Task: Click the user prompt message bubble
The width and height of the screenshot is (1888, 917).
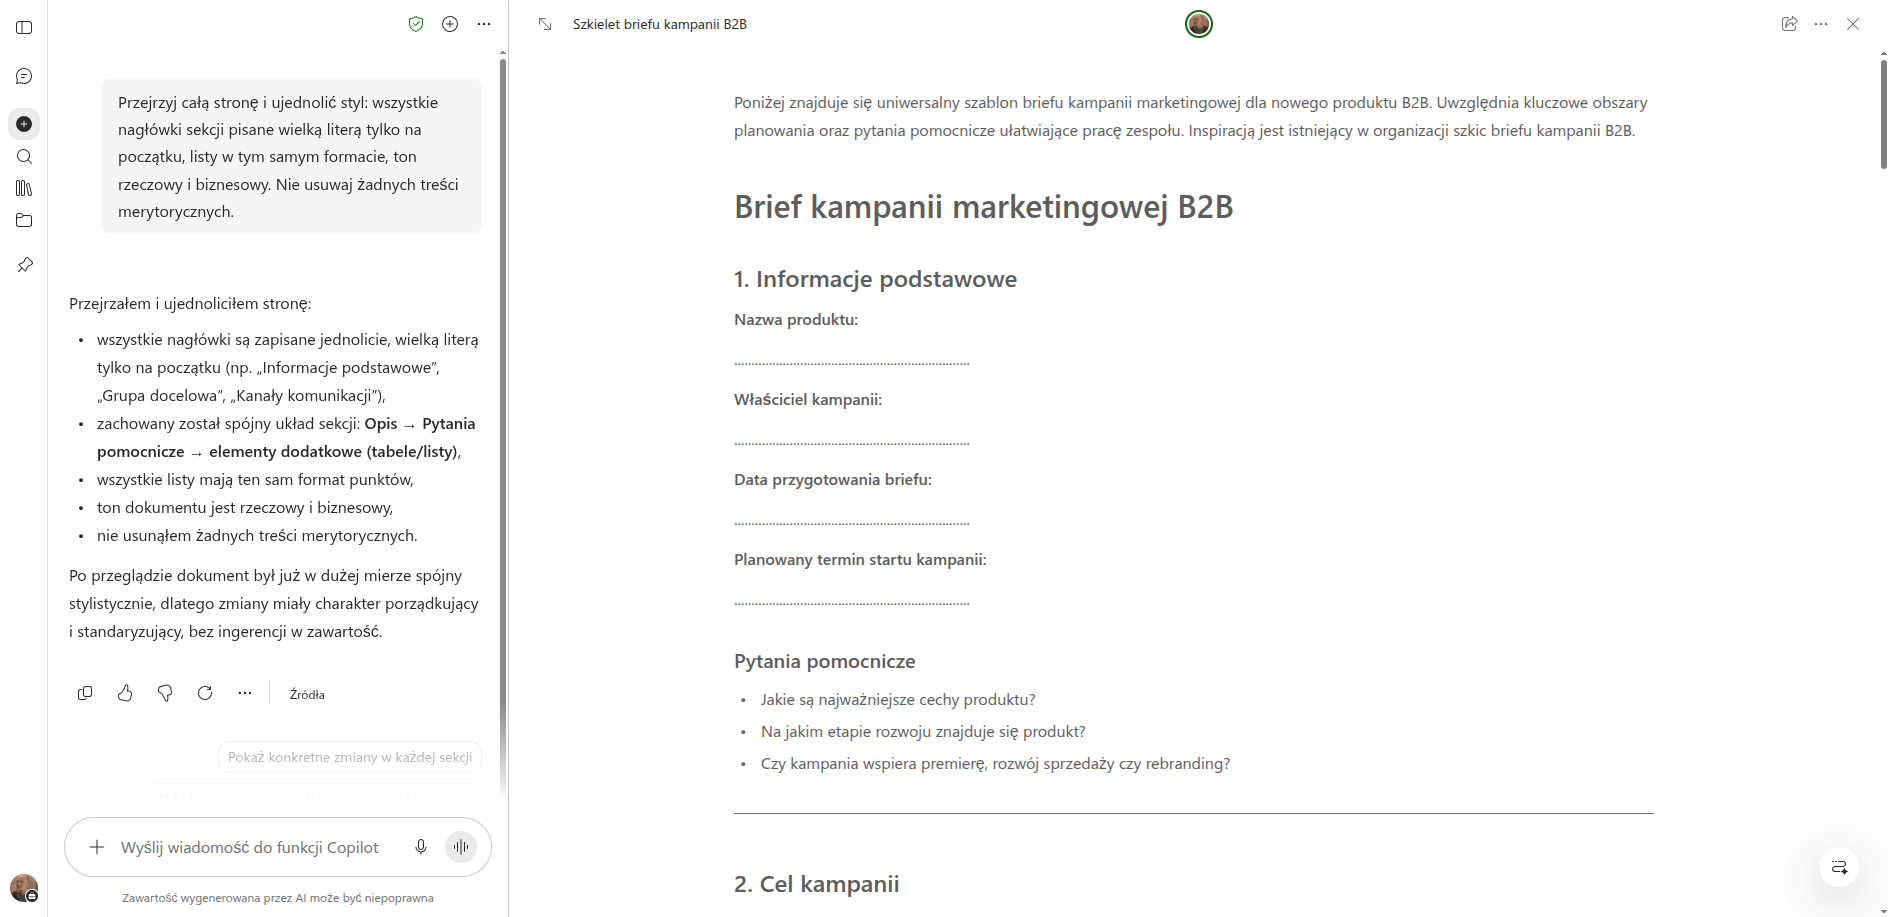Action: pyautogui.click(x=291, y=156)
